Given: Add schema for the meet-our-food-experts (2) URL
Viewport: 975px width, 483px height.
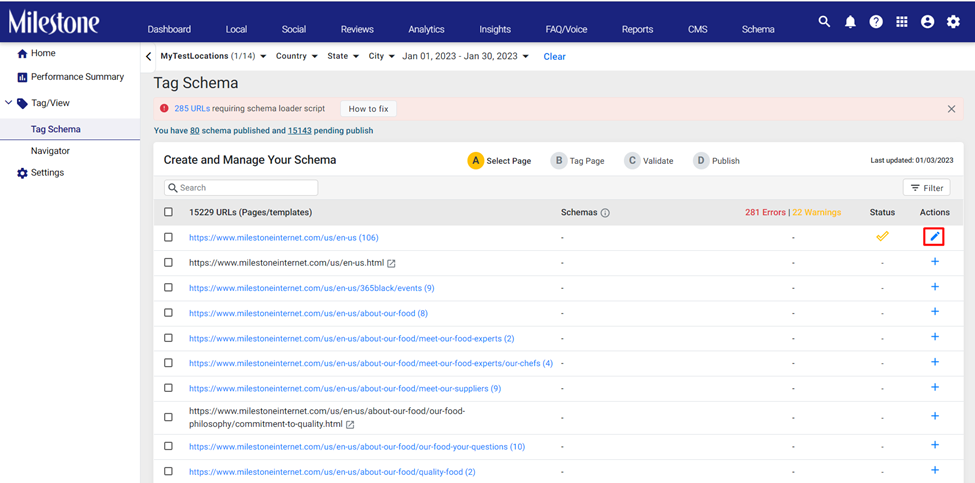Looking at the screenshot, I should [935, 337].
